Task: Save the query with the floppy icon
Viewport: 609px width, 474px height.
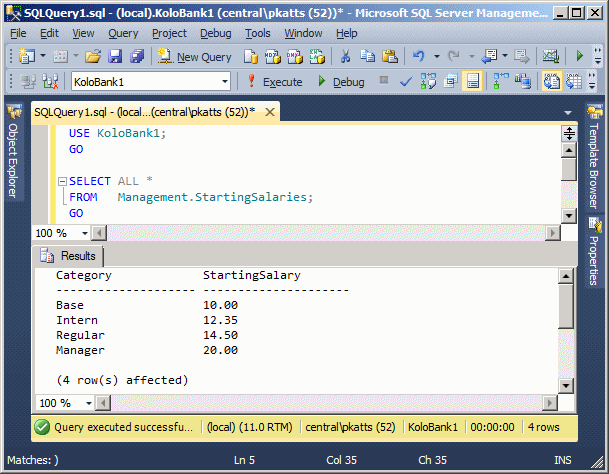Action: click(115, 56)
